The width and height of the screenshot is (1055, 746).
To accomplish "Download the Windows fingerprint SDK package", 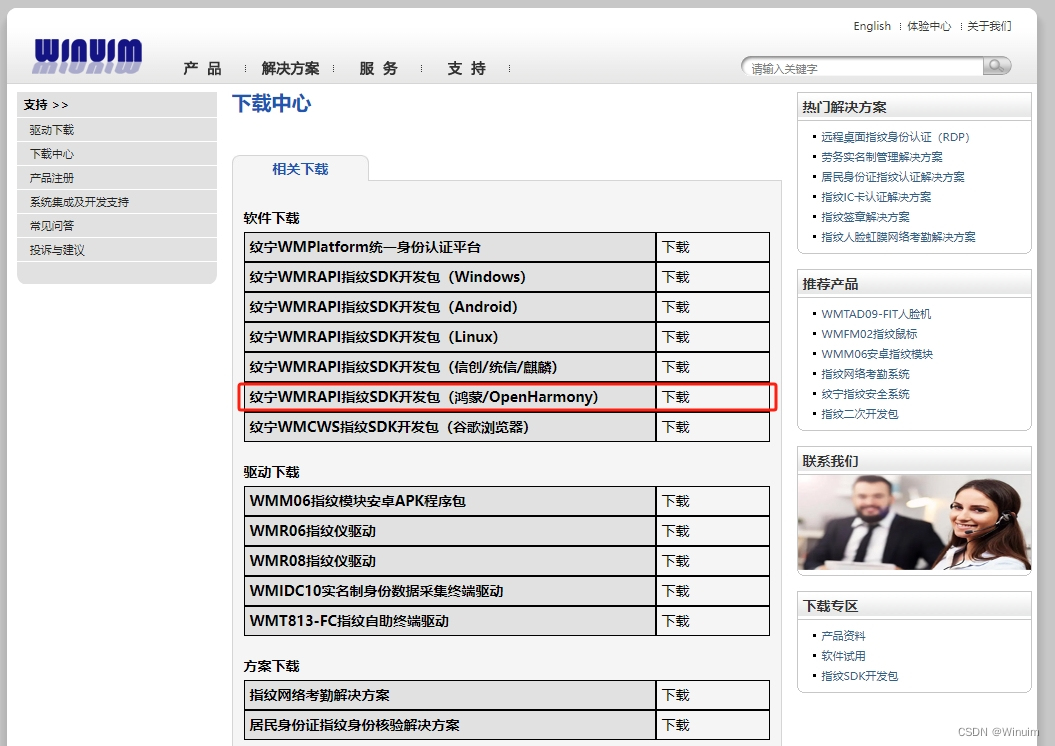I will [x=676, y=277].
